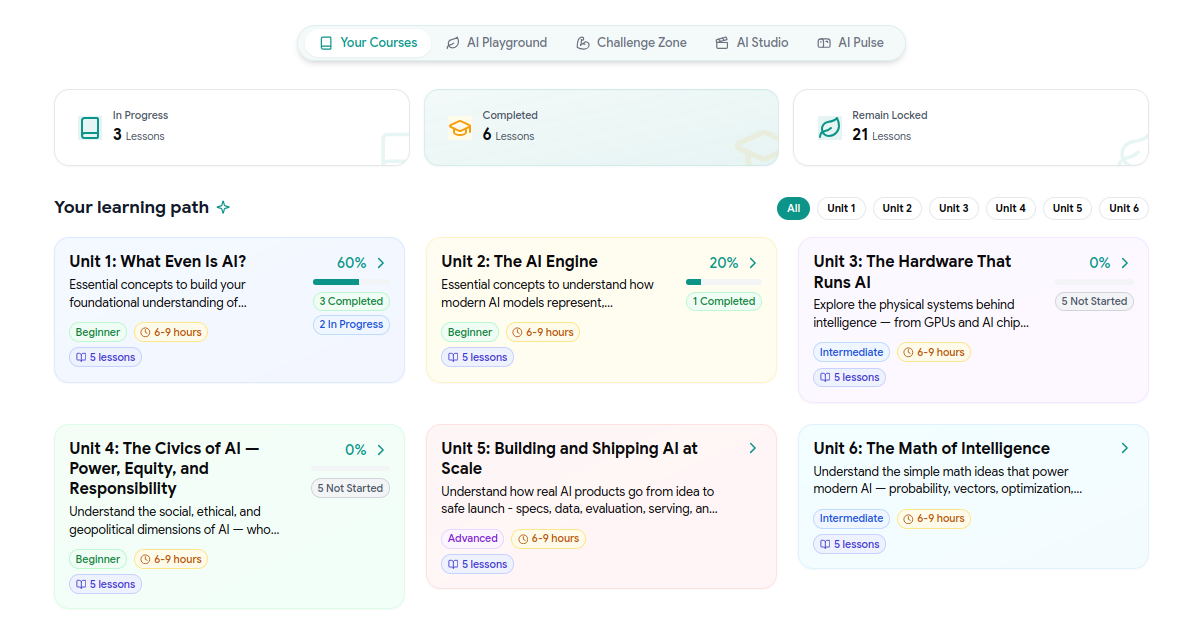This screenshot has width=1200, height=630.
Task: Filter by Unit 2
Action: pyautogui.click(x=897, y=208)
